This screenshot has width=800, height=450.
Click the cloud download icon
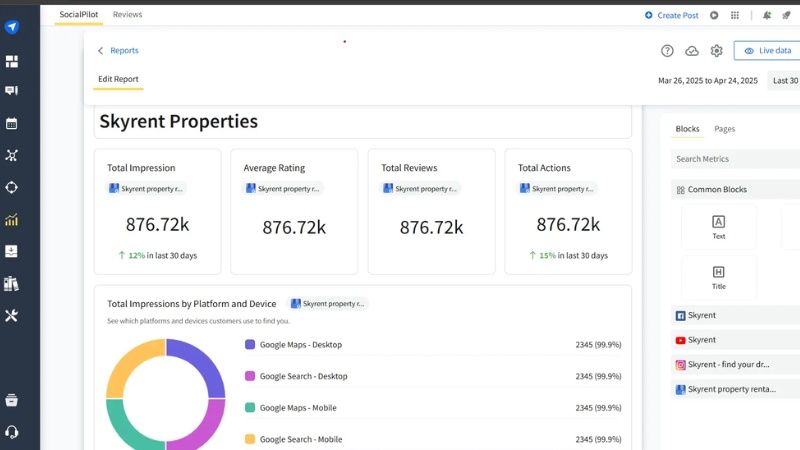click(692, 51)
